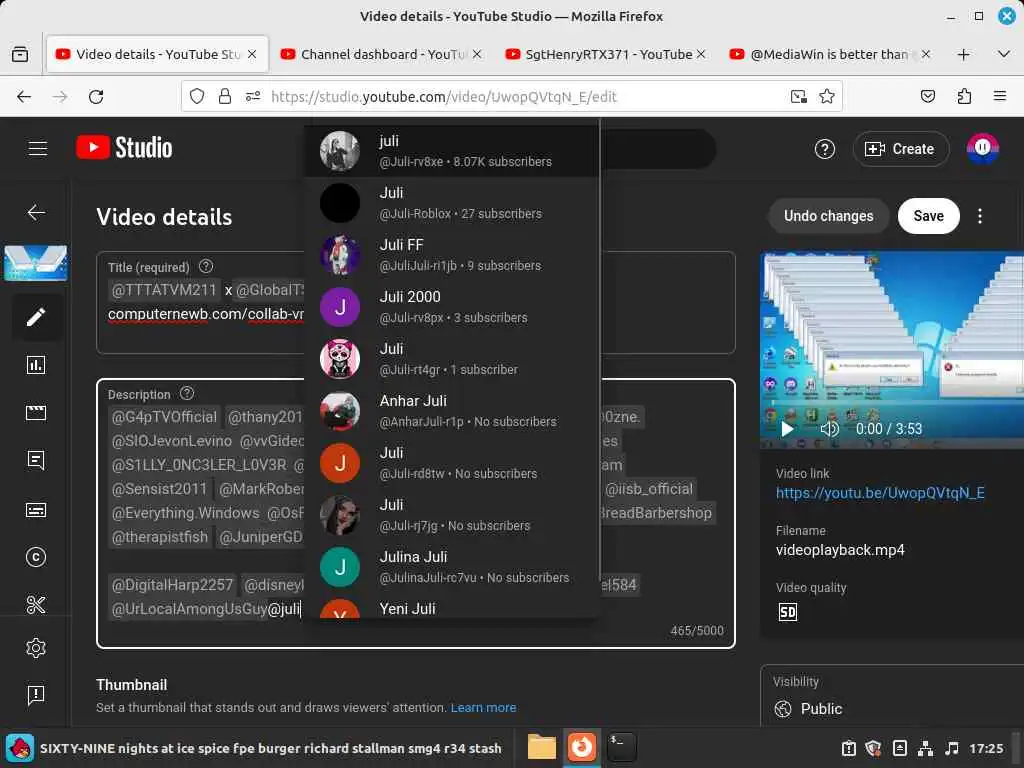Select the @Juli-rt4gr channel suggestion
This screenshot has width=1024, height=768.
(452, 359)
